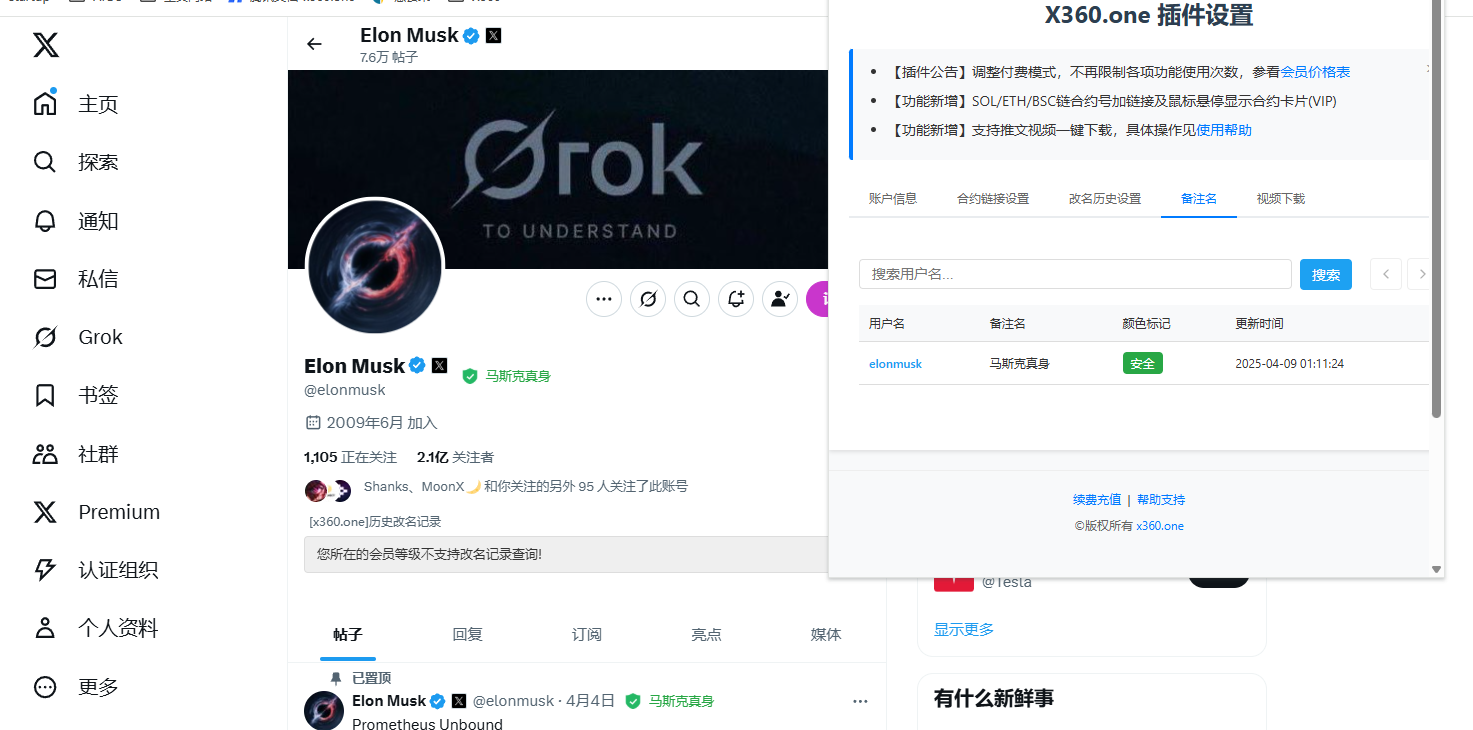
Task: Click the plugin panel scrollbar down arrow
Action: [1437, 569]
